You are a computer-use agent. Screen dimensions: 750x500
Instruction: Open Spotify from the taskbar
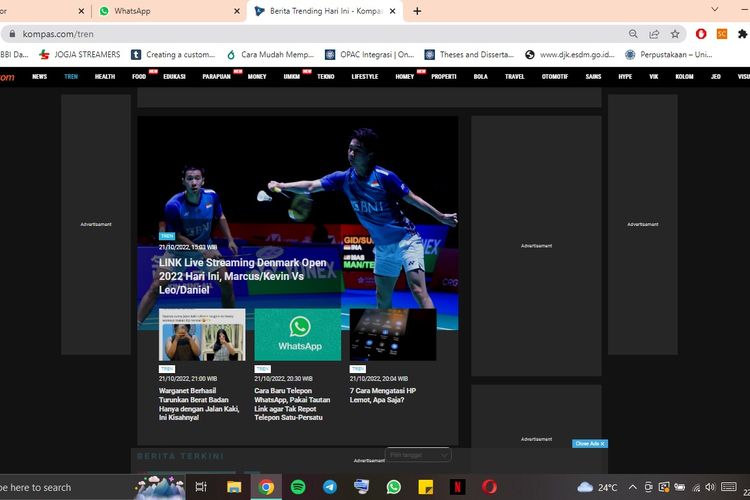click(298, 487)
